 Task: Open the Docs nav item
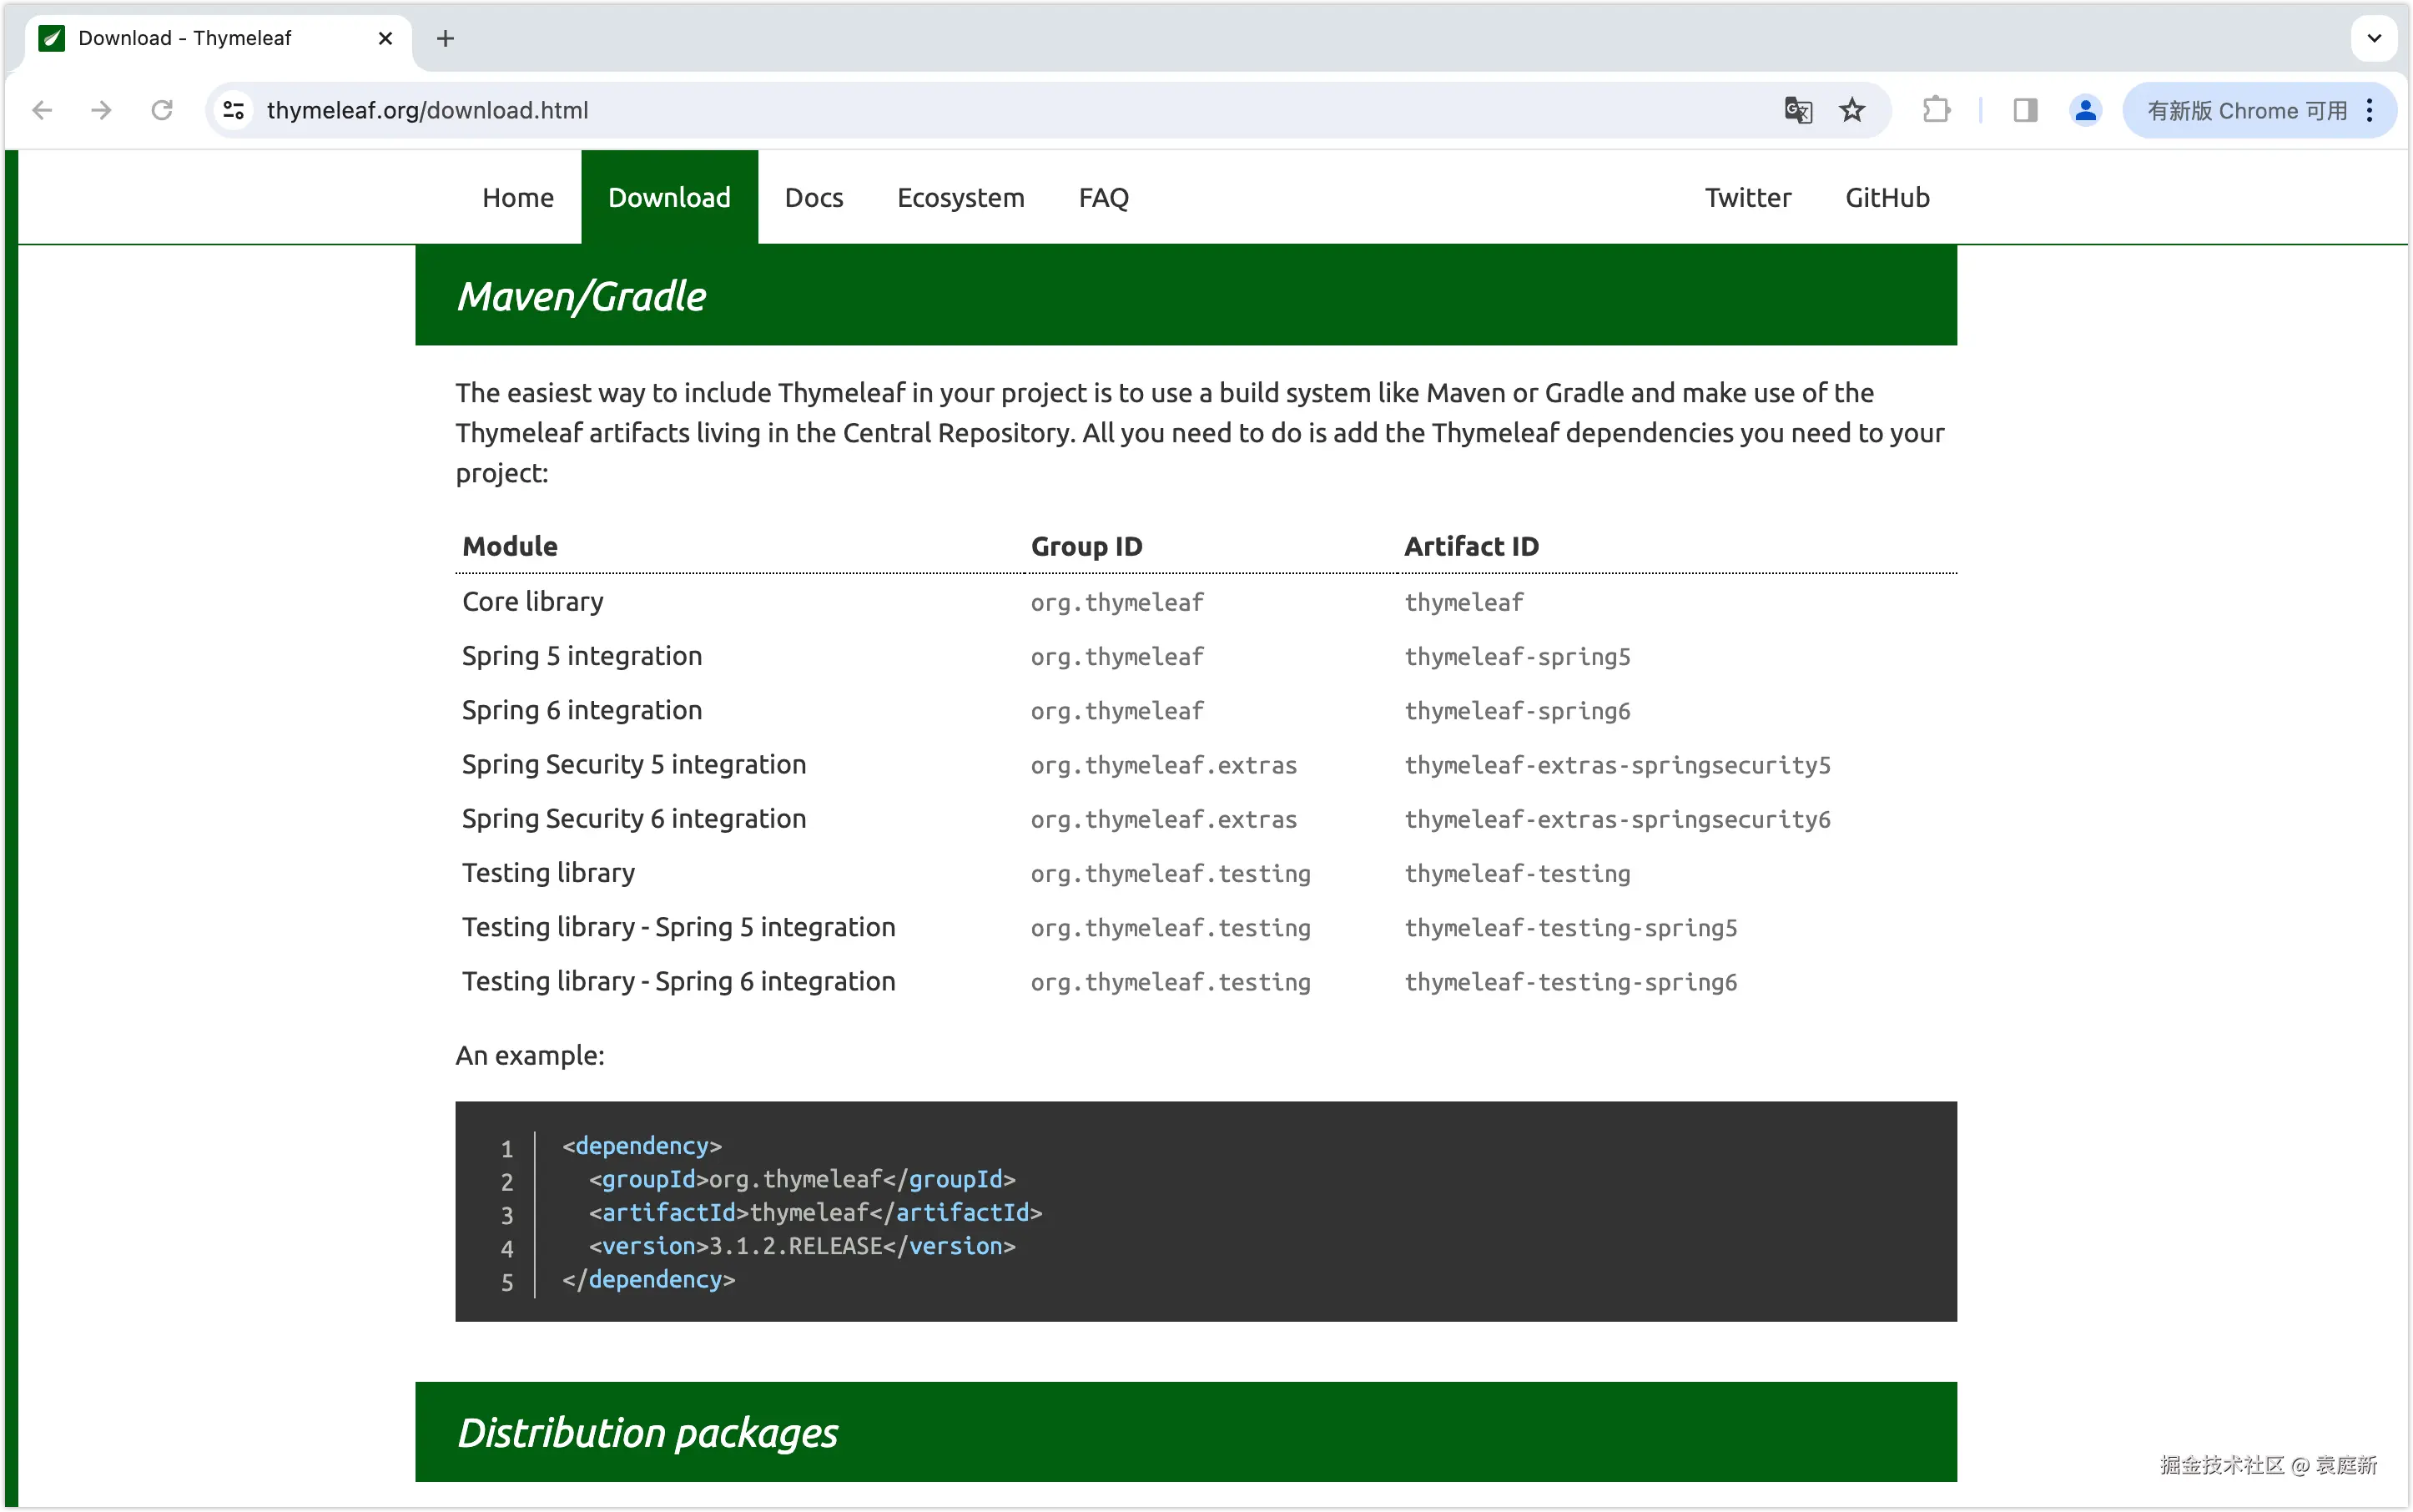[x=813, y=198]
